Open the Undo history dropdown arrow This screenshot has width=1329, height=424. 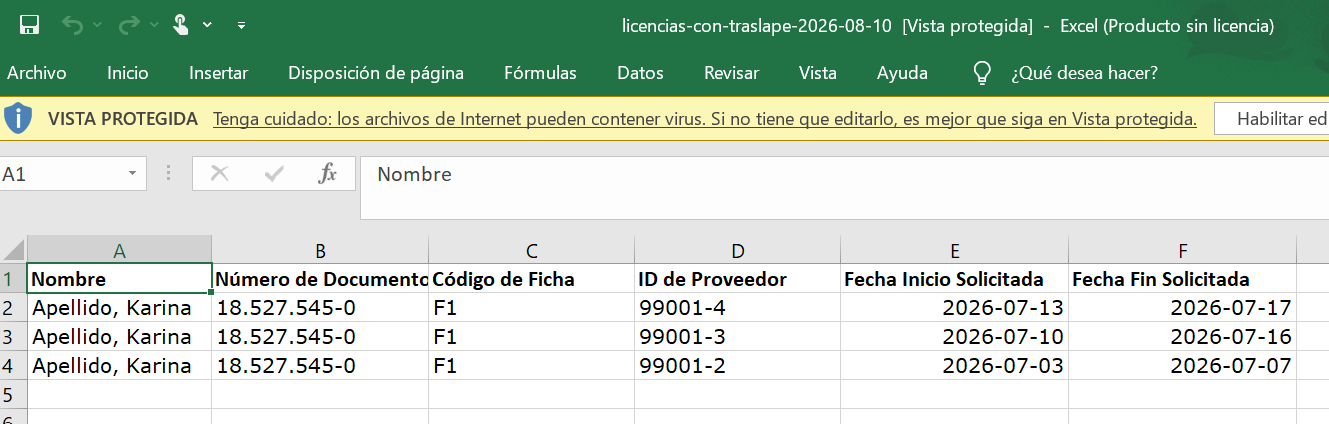97,24
